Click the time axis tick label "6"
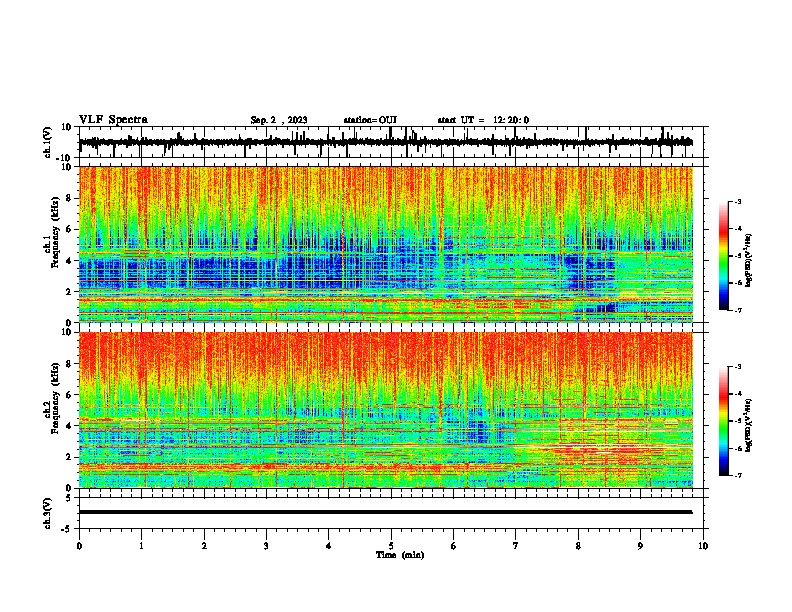This screenshot has width=792, height=612. click(x=454, y=546)
